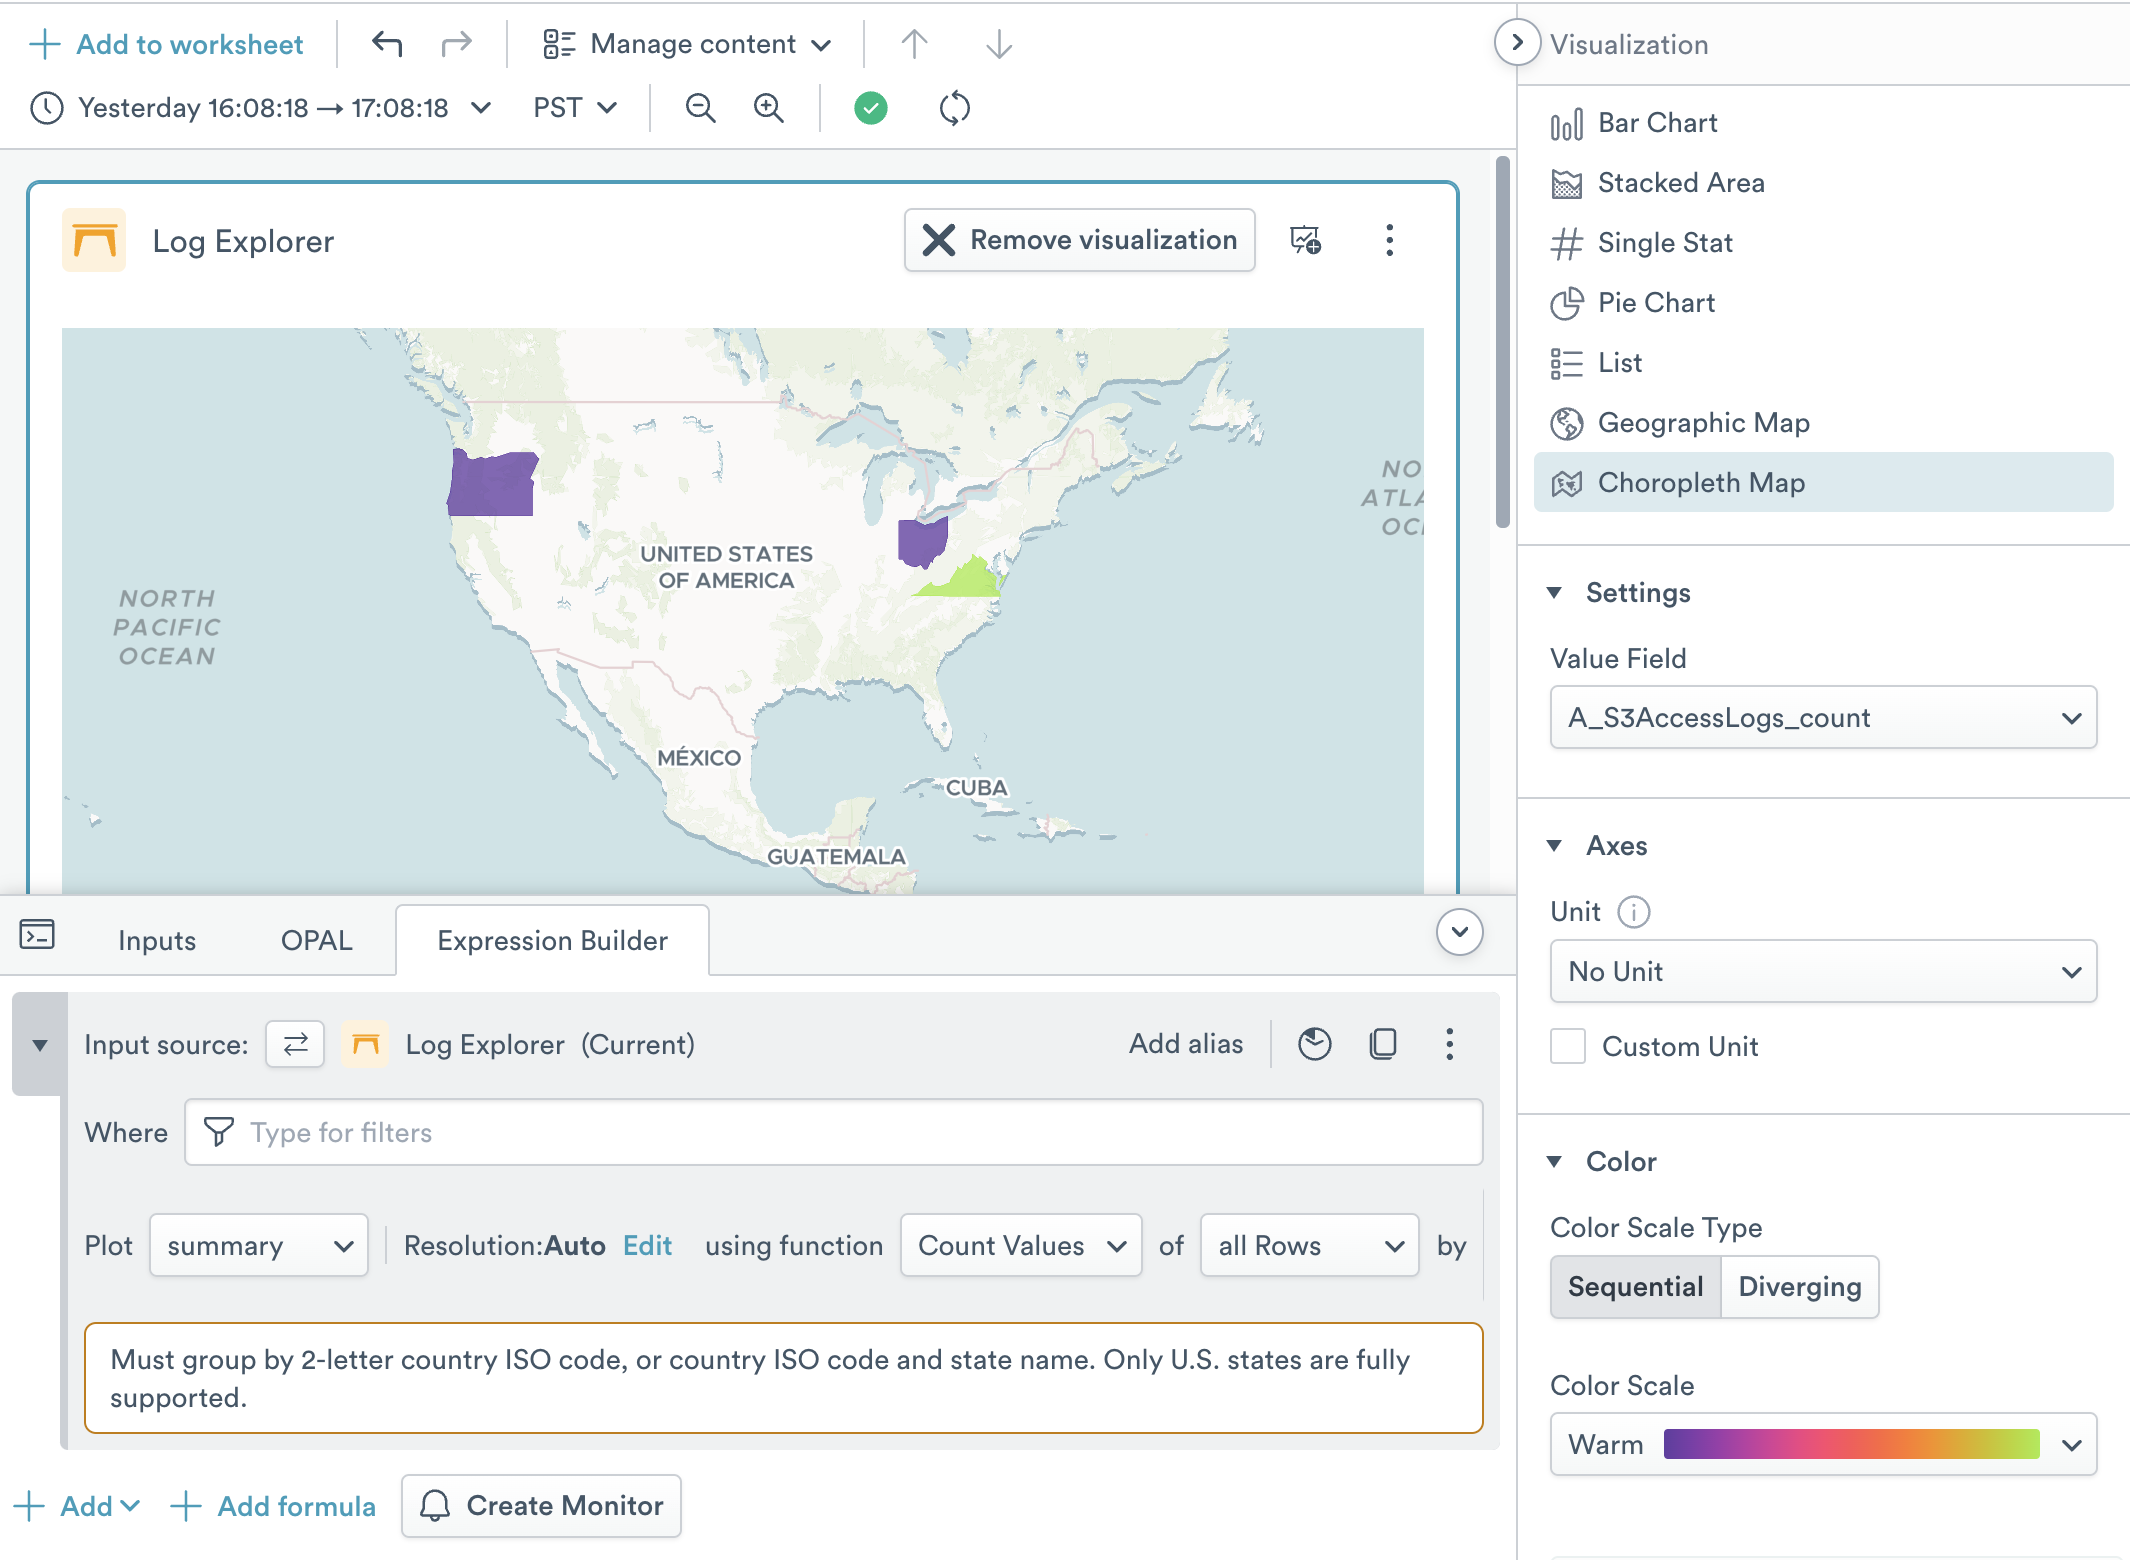This screenshot has height=1560, width=2130.
Task: Expand the Unit dropdown selector
Action: pyautogui.click(x=1819, y=971)
